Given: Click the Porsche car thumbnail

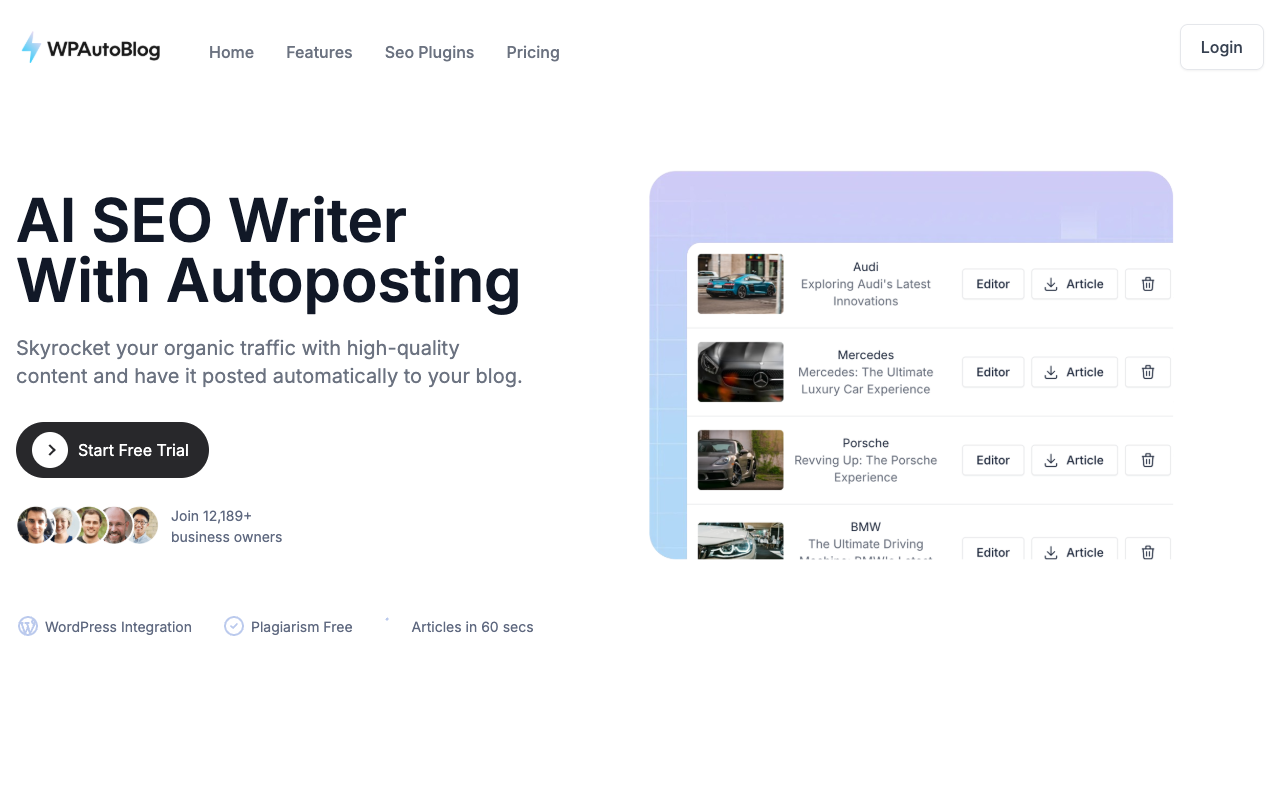Looking at the screenshot, I should 740,460.
